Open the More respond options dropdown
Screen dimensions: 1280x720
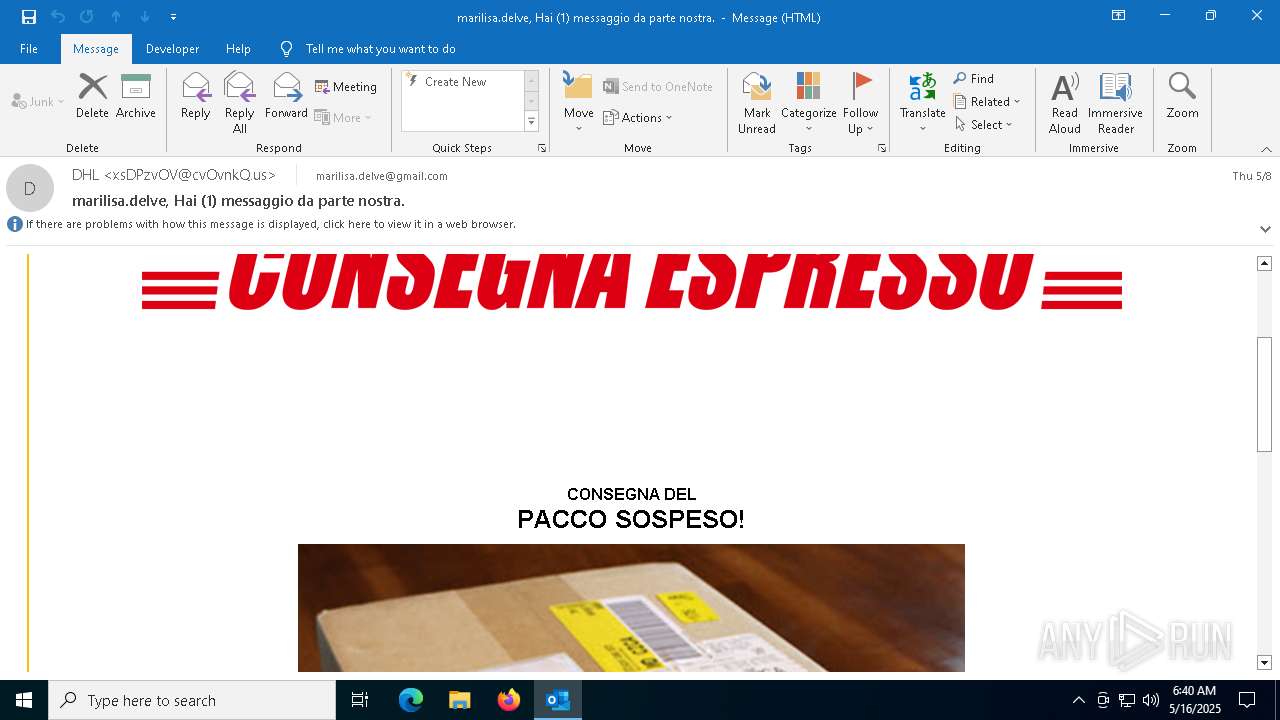343,117
